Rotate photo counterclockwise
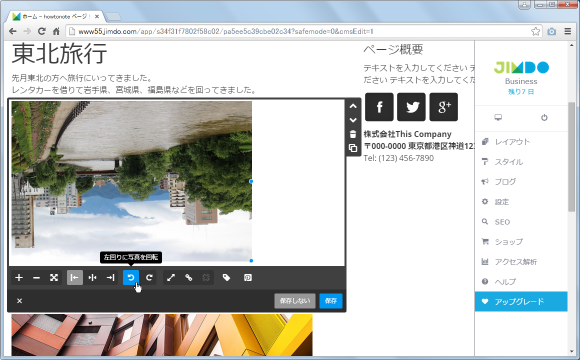Image resolution: width=580 pixels, height=360 pixels. point(131,277)
